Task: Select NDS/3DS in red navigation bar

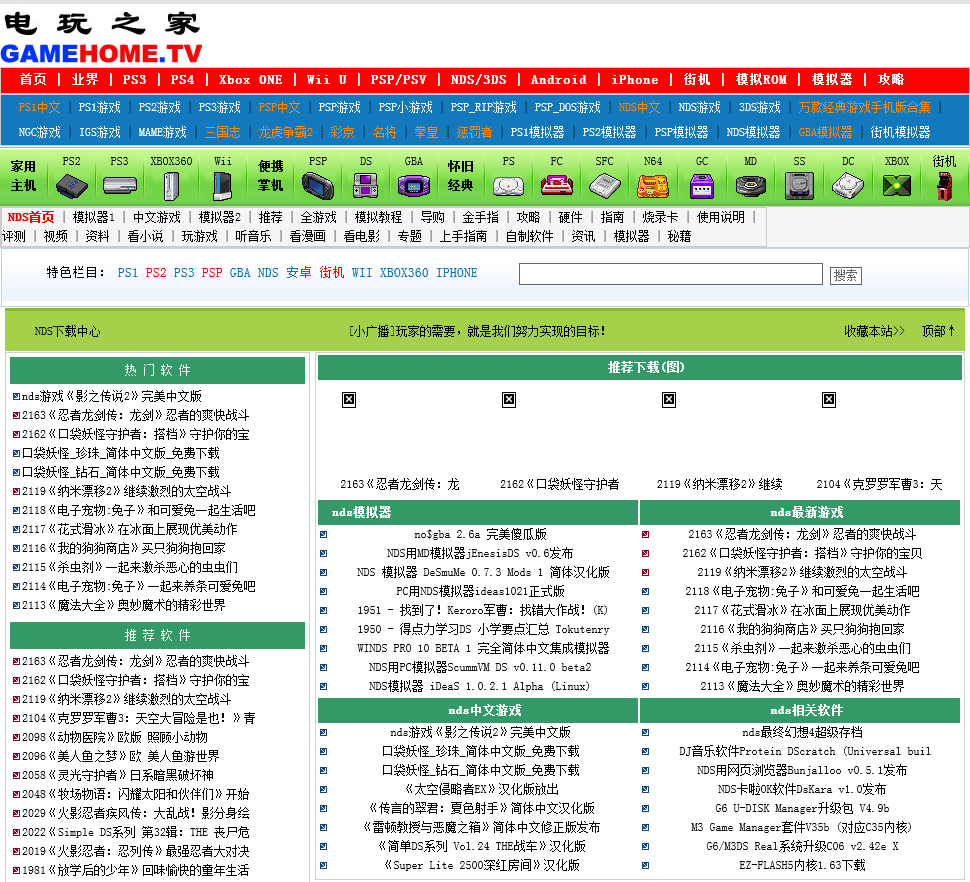Action: (x=478, y=80)
